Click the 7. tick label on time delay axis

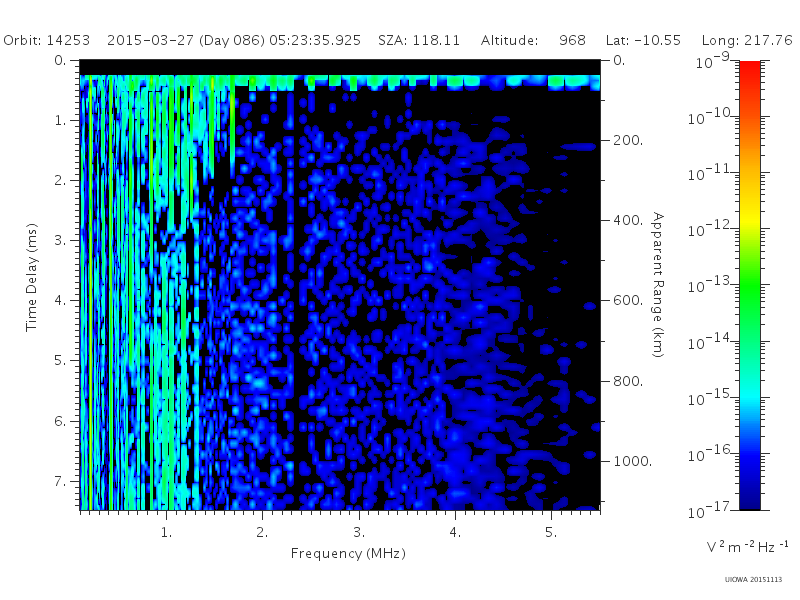pyautogui.click(x=60, y=481)
